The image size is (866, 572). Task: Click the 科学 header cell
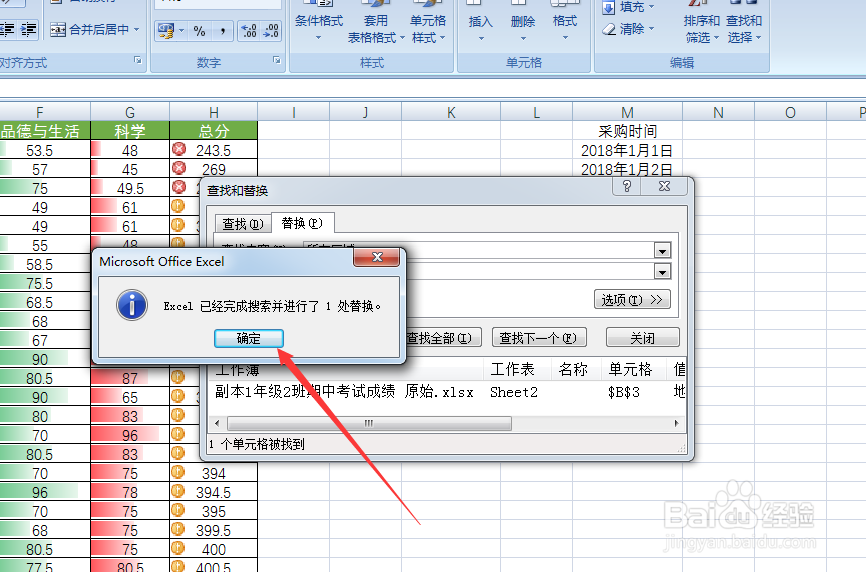(130, 131)
